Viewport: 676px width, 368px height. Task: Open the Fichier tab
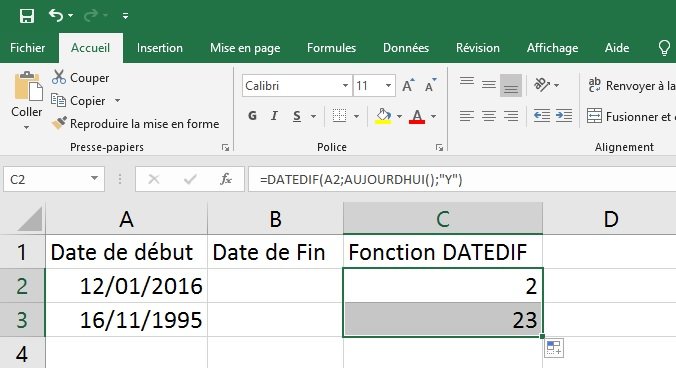point(28,48)
